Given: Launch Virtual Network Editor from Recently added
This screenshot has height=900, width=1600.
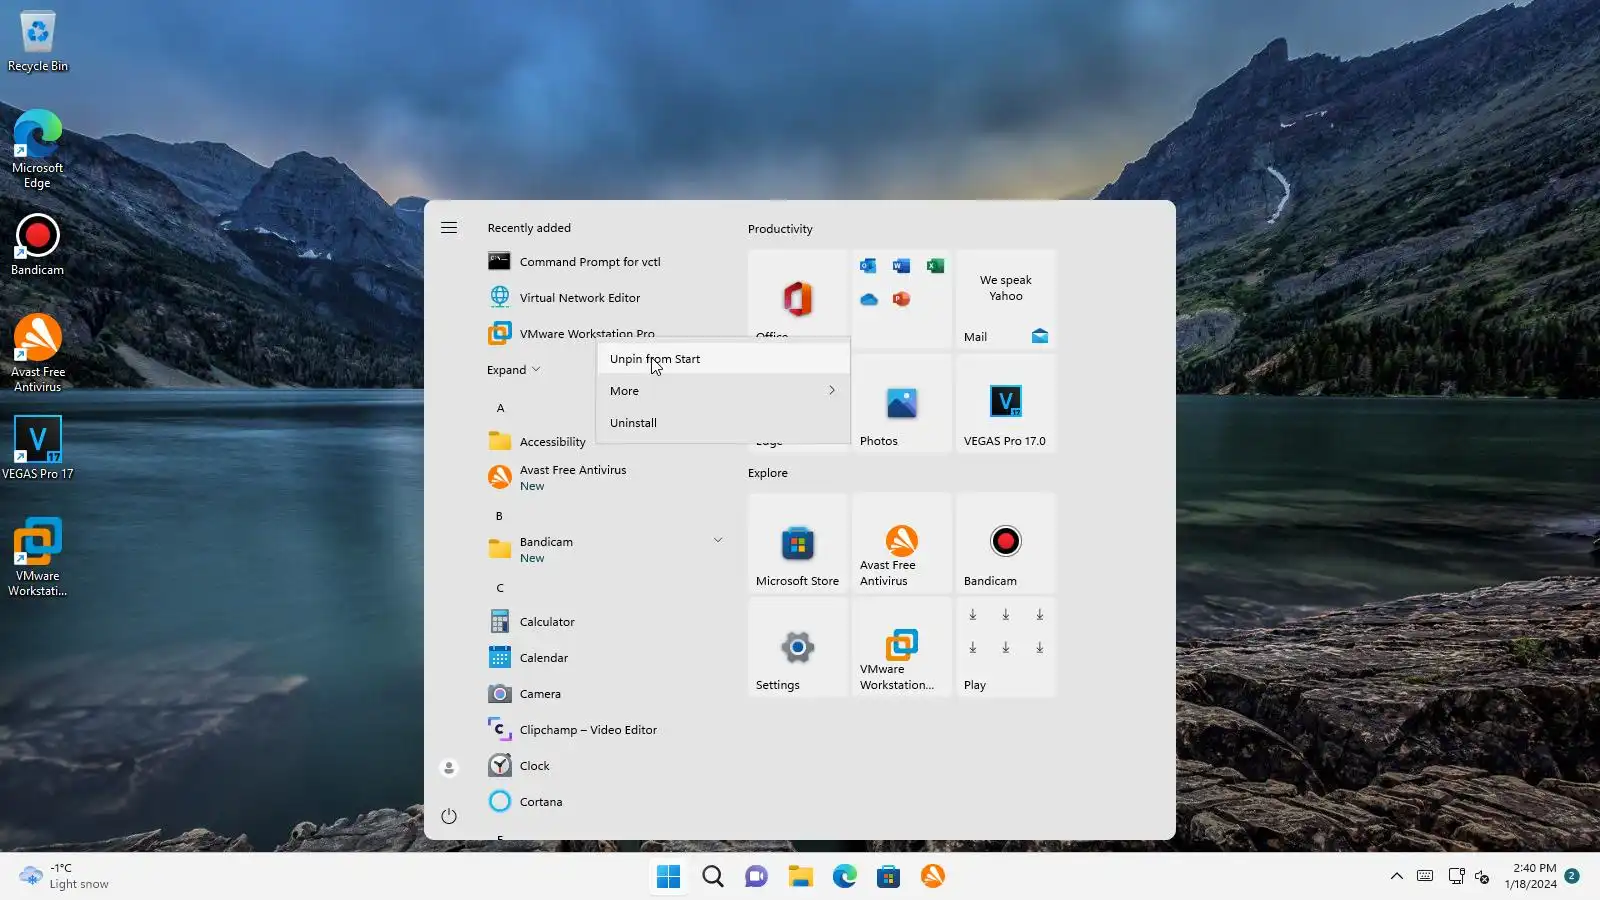Looking at the screenshot, I should [604, 298].
